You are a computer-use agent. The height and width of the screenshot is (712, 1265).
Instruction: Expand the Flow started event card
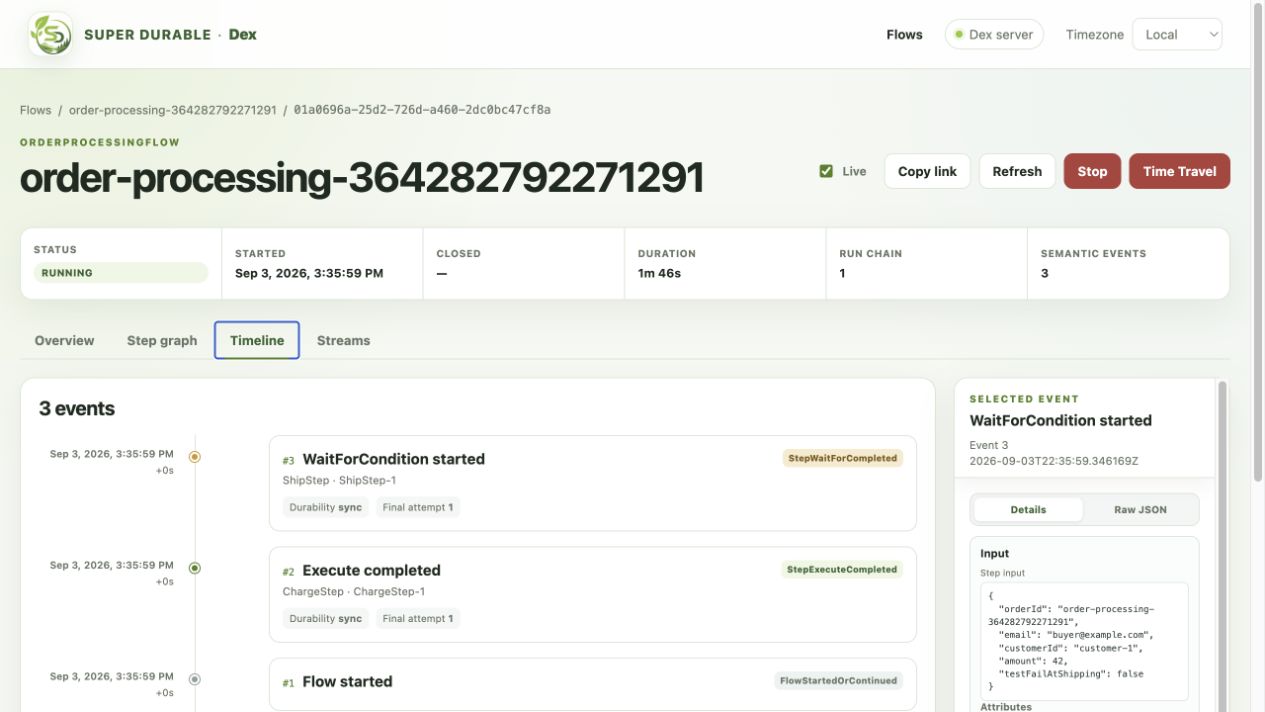pos(593,684)
